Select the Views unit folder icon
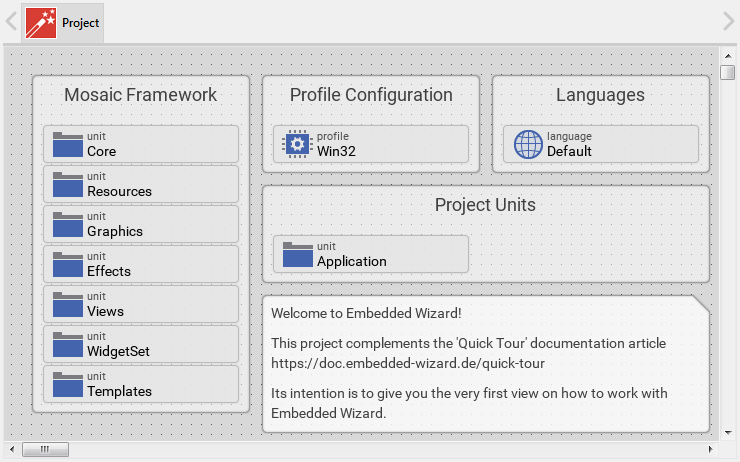This screenshot has height=462, width=740. pos(67,304)
